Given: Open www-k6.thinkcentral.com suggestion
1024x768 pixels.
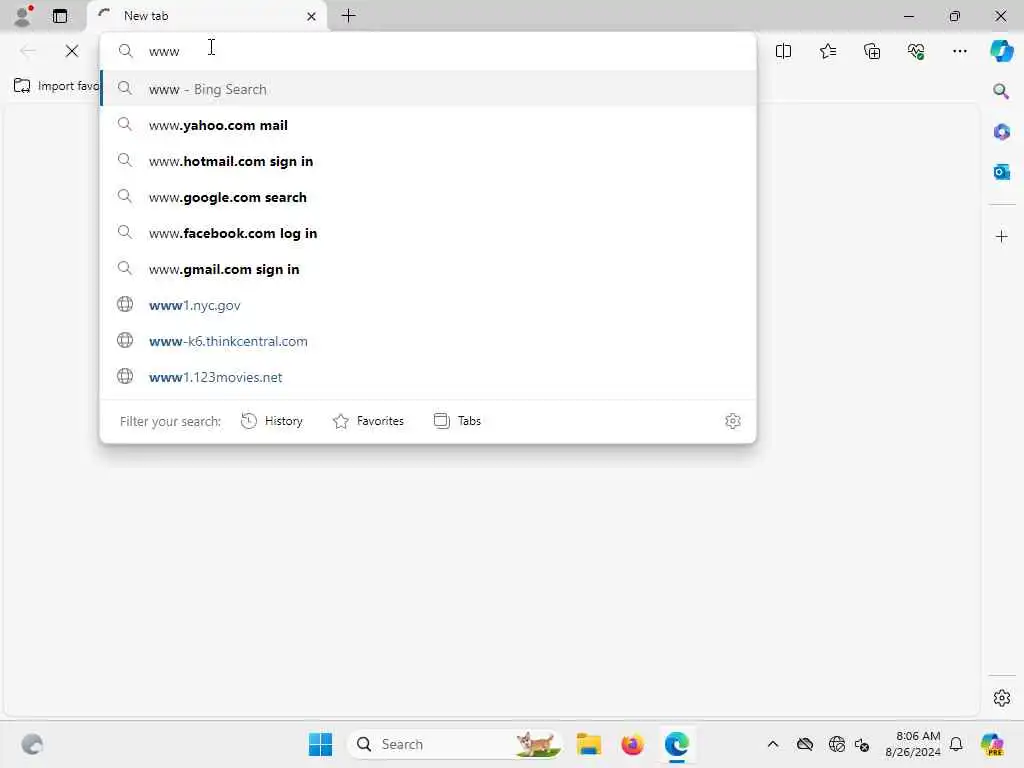Looking at the screenshot, I should pyautogui.click(x=428, y=341).
